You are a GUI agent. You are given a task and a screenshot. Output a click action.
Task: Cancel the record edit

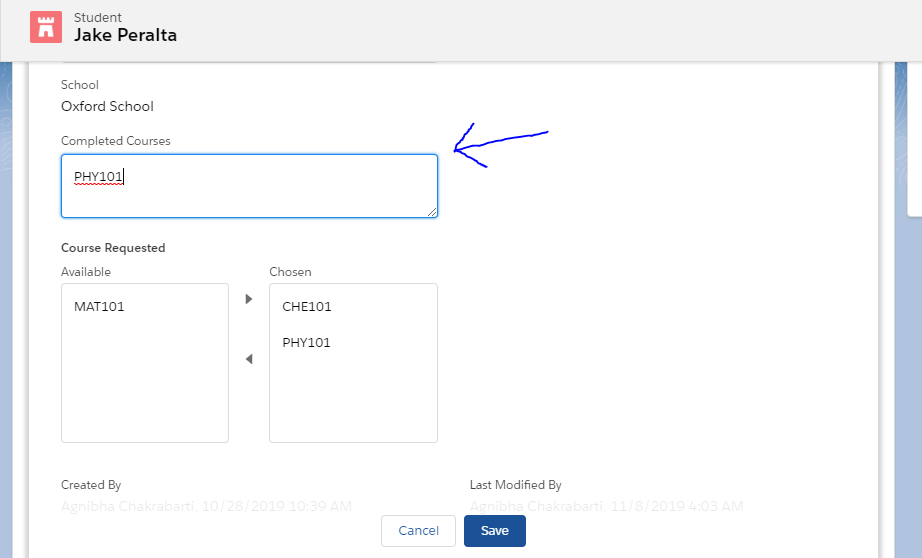(418, 531)
